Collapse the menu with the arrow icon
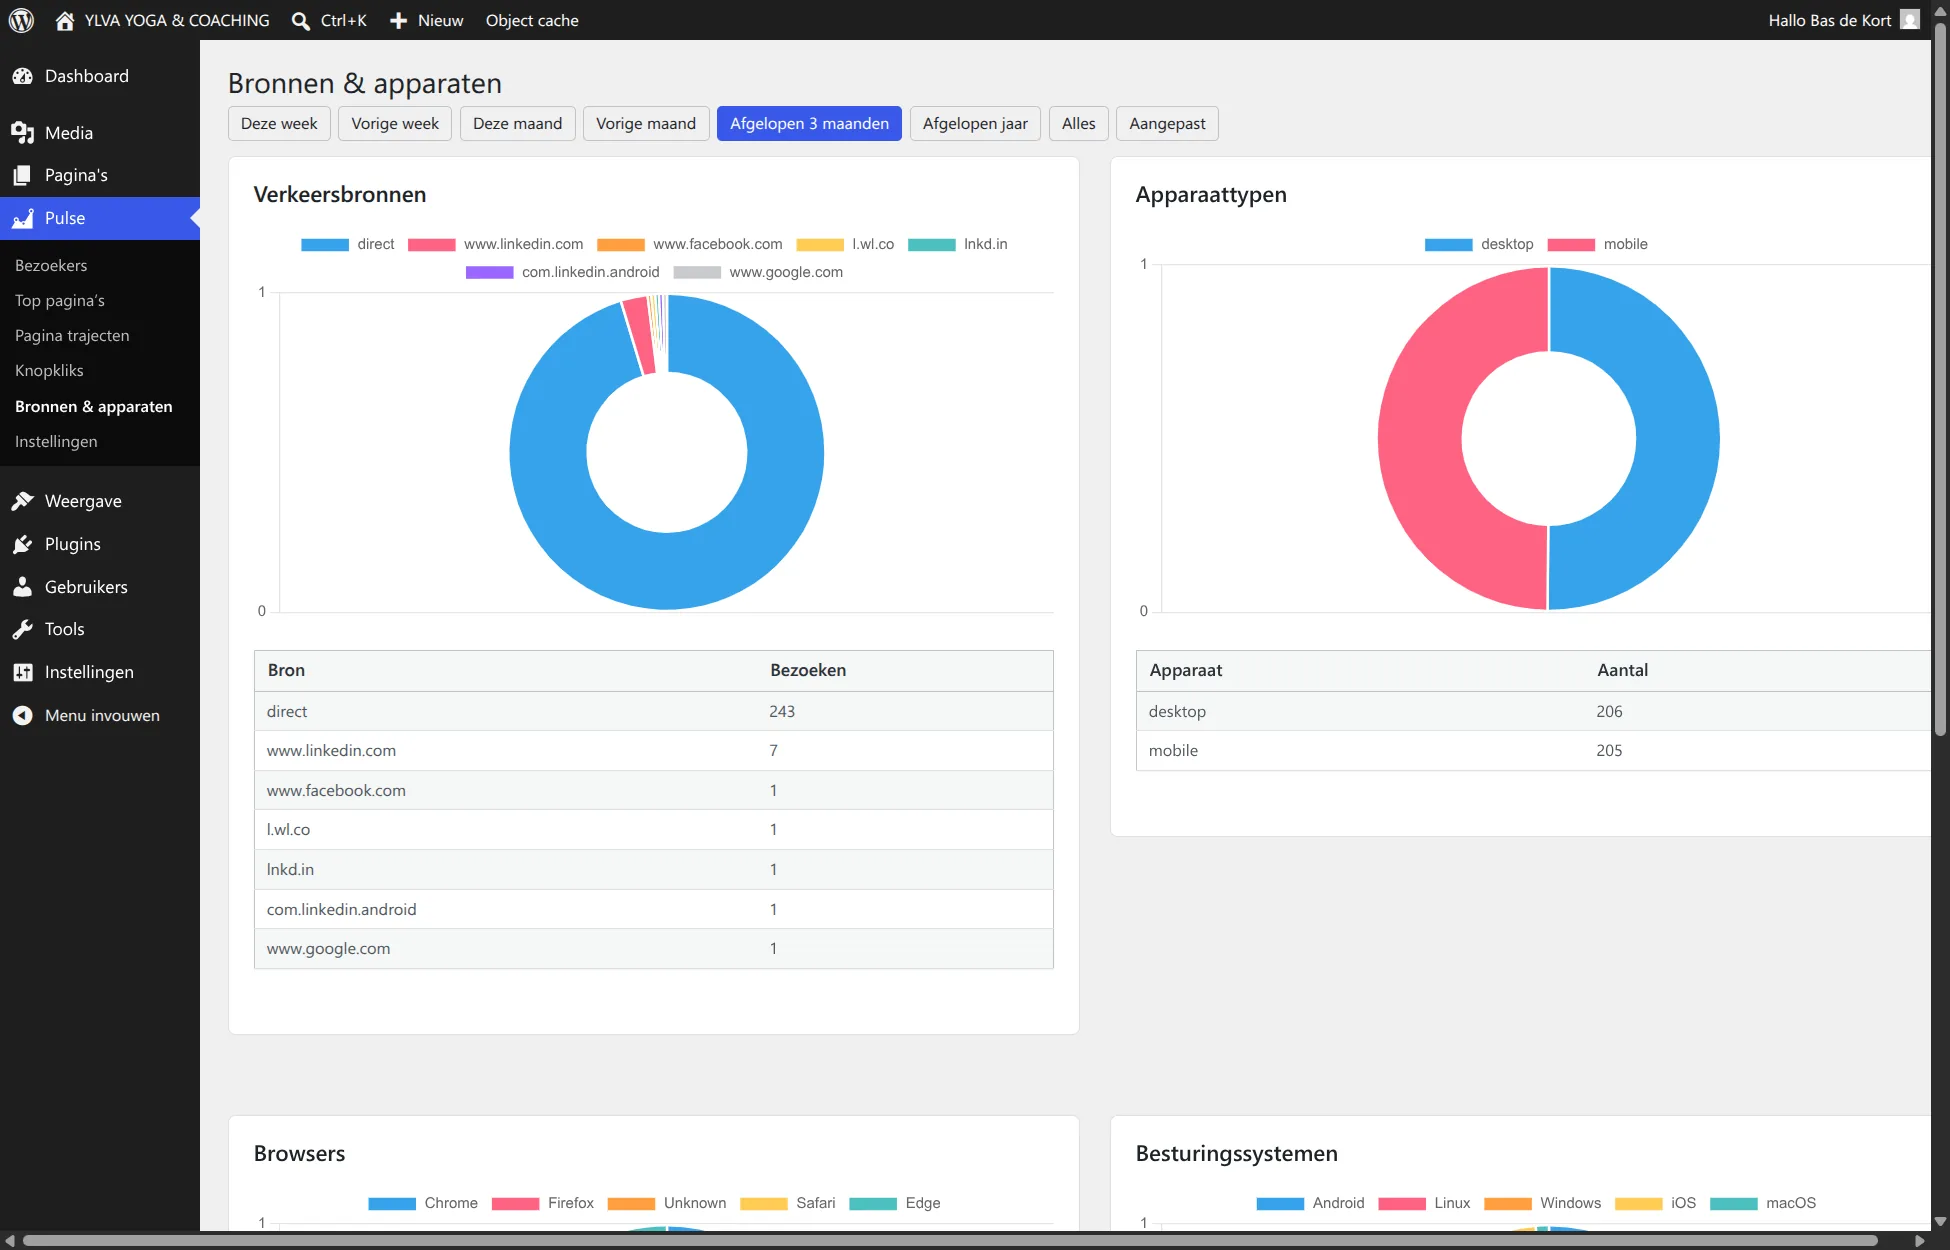This screenshot has width=1950, height=1250. [x=22, y=715]
